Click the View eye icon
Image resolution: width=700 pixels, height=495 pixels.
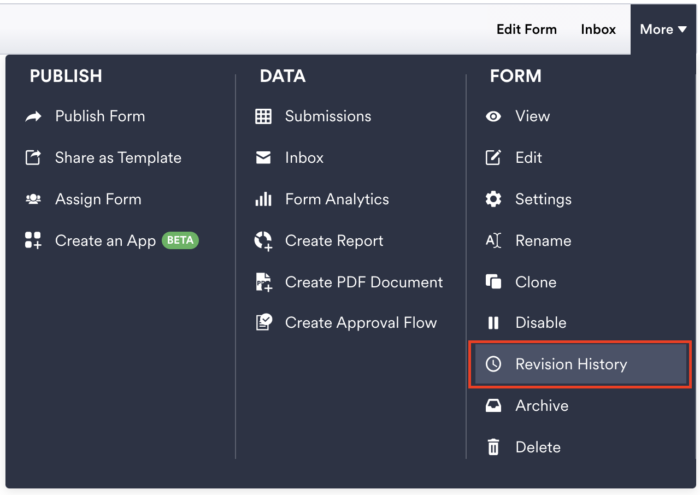coord(493,117)
